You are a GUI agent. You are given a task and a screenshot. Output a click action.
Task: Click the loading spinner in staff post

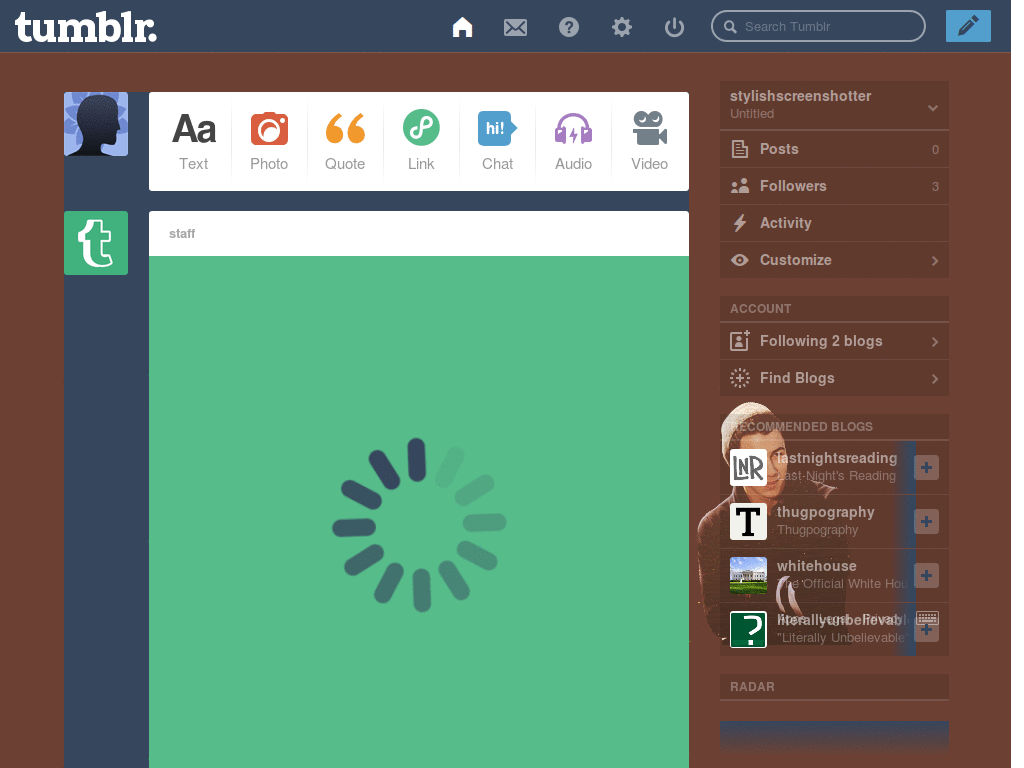419,525
